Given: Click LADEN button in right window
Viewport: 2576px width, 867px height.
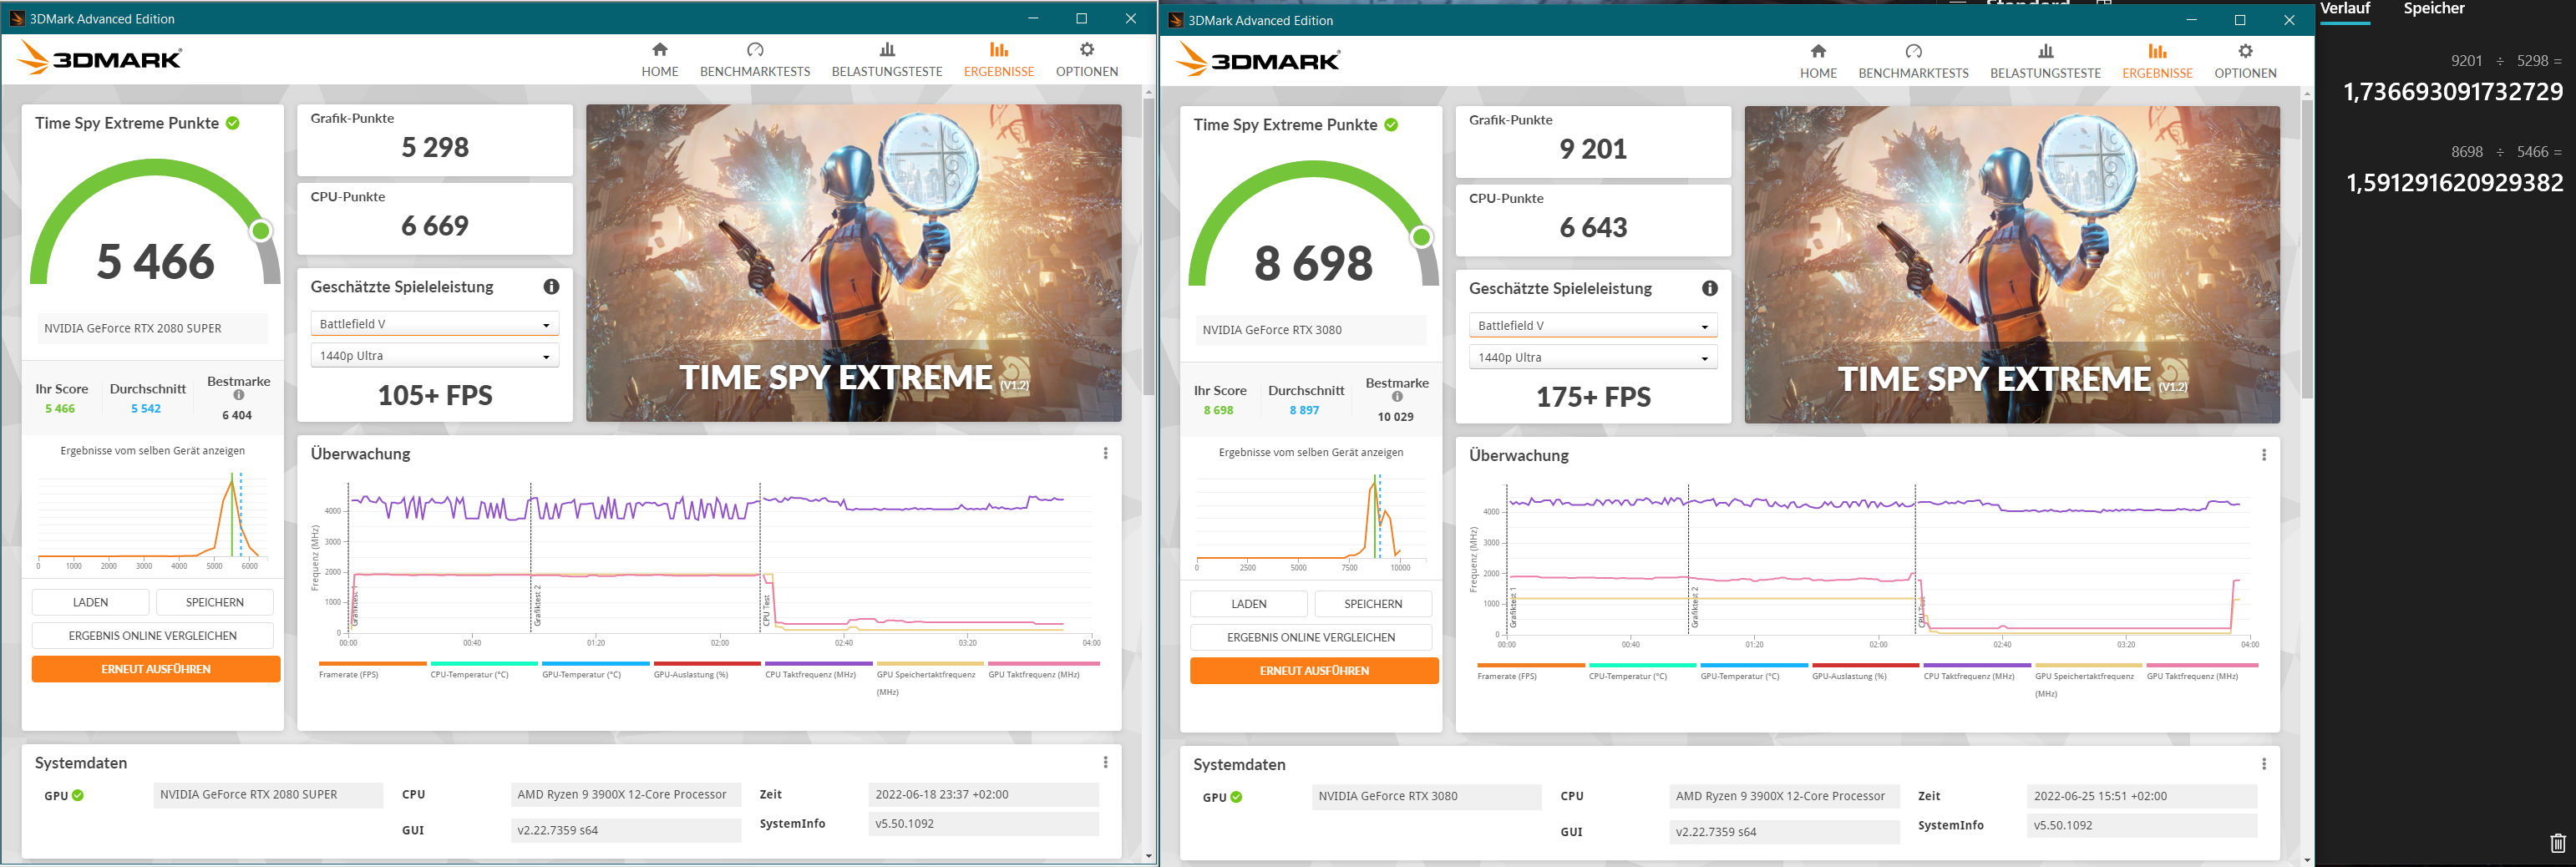Looking at the screenshot, I should click(1248, 605).
